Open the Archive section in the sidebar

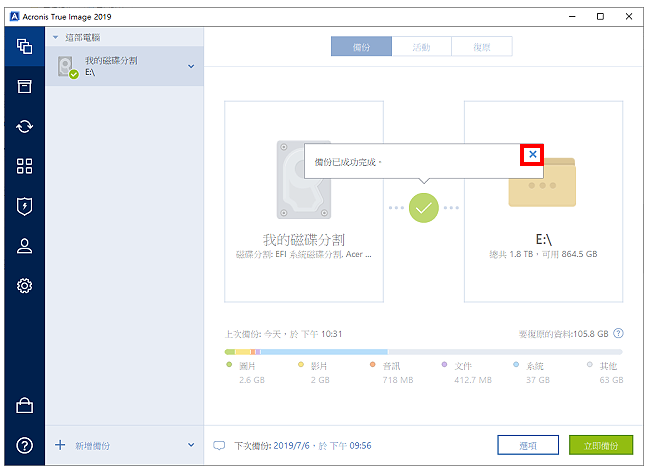pos(25,86)
